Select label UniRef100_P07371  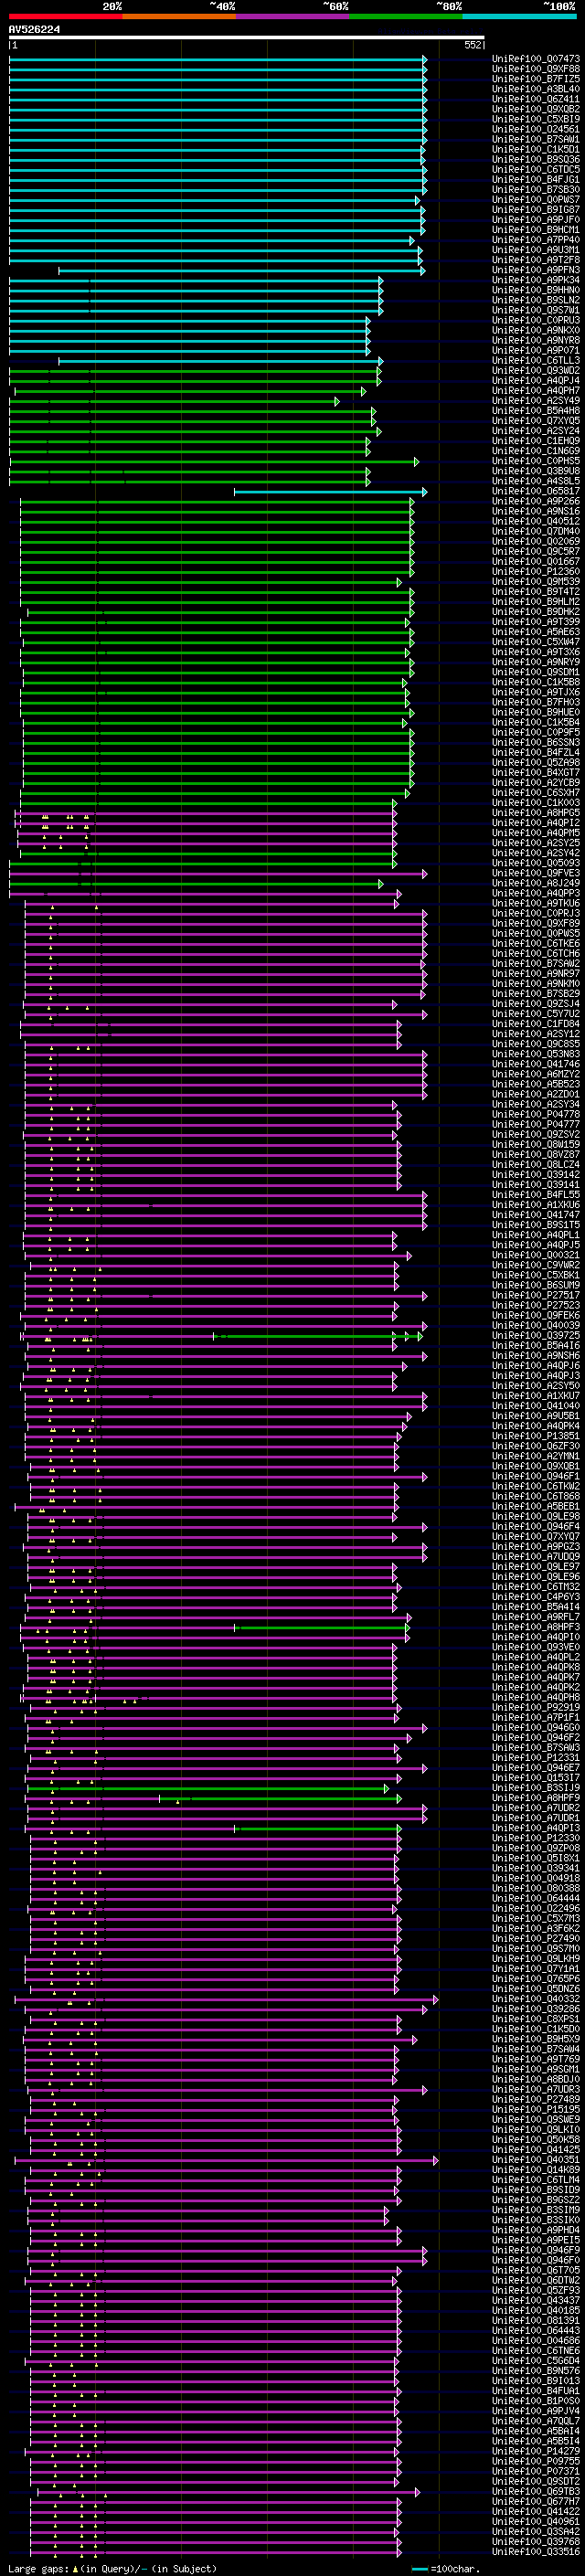coord(536,2470)
